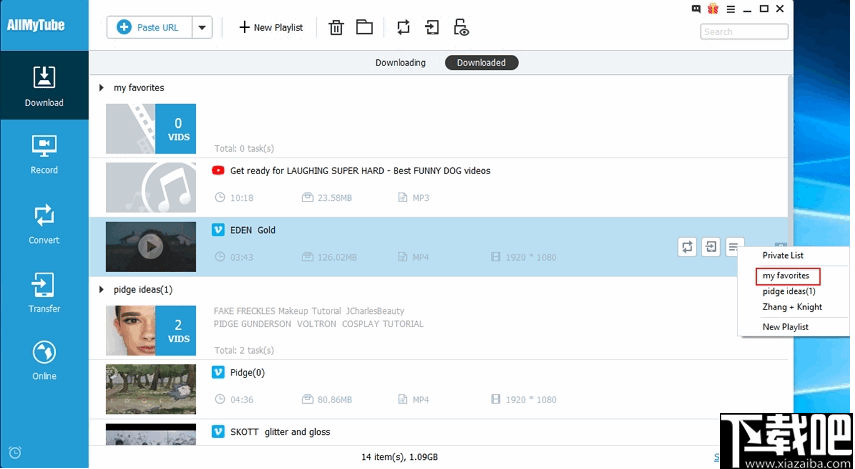Click the 'PIDGE GUNDERSON VOLTRON COSPLAY TUTORIAL' text
The image size is (855, 469).
click(x=318, y=323)
